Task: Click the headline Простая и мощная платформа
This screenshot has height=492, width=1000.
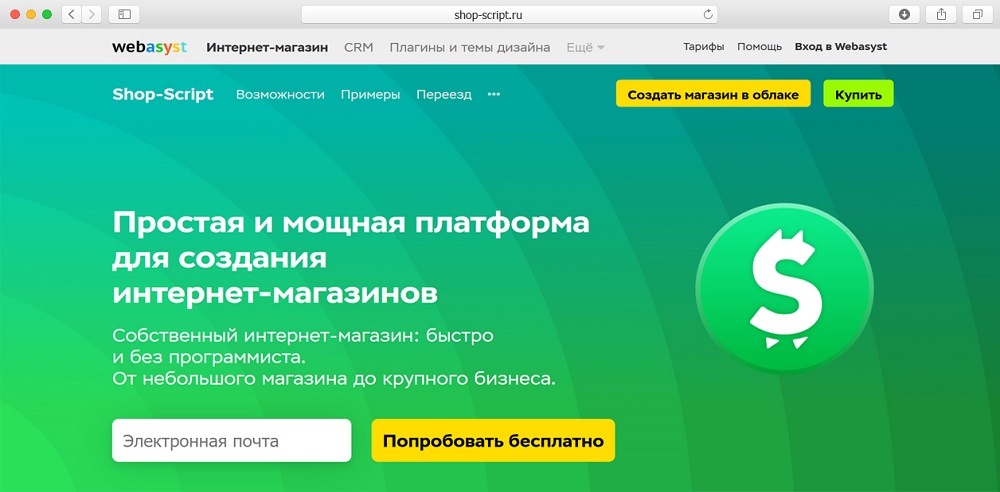Action: (x=351, y=224)
